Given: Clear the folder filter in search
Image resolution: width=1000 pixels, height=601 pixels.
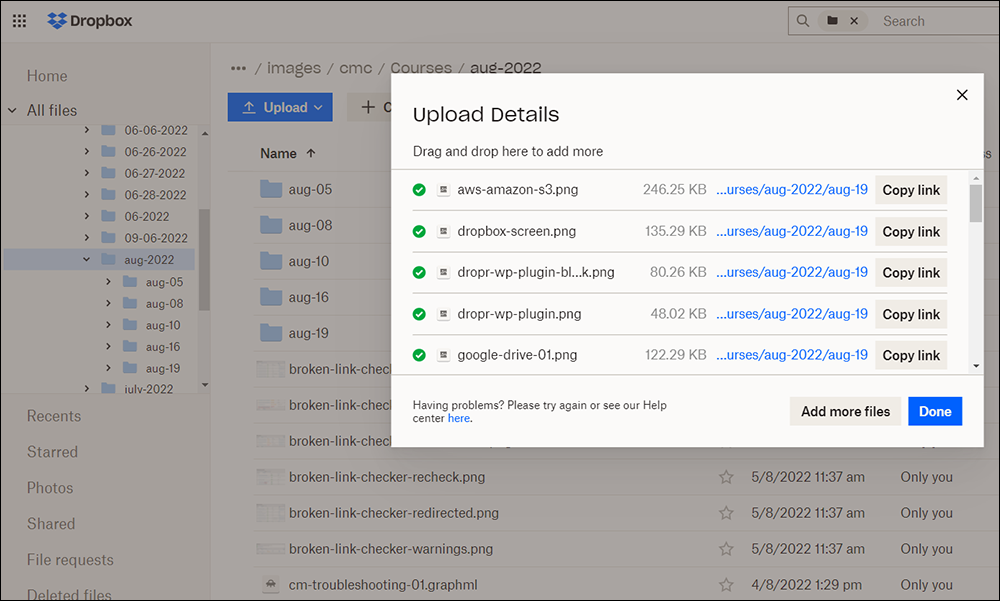Looking at the screenshot, I should pyautogui.click(x=854, y=21).
